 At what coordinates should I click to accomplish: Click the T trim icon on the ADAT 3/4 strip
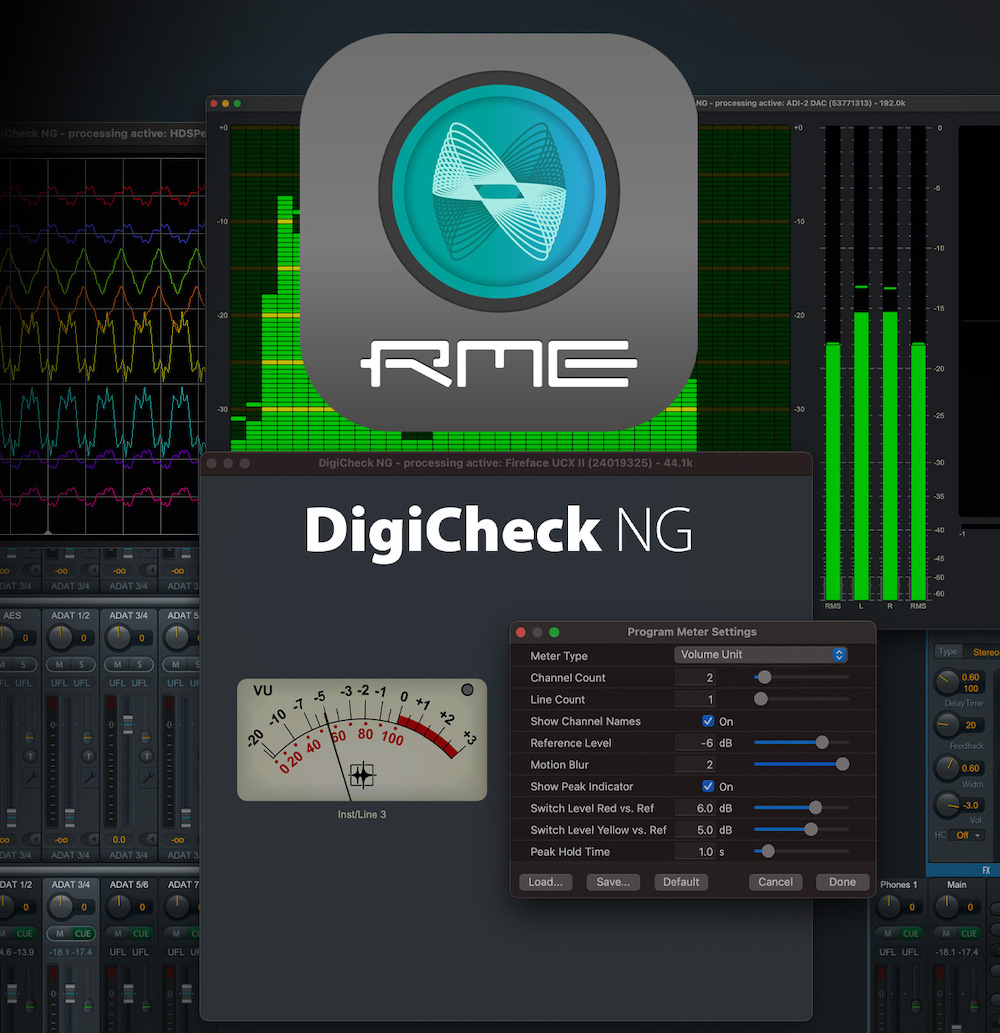[147, 756]
